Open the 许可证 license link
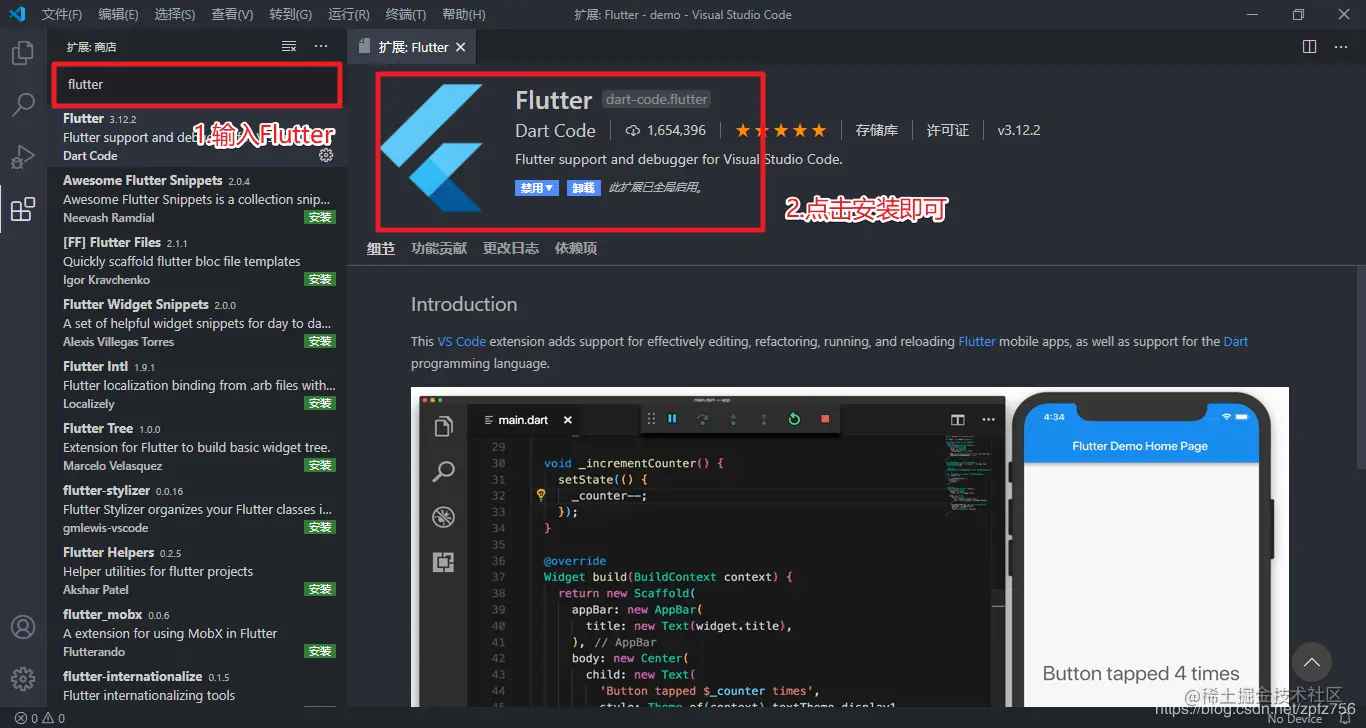Image resolution: width=1366 pixels, height=728 pixels. coord(948,130)
